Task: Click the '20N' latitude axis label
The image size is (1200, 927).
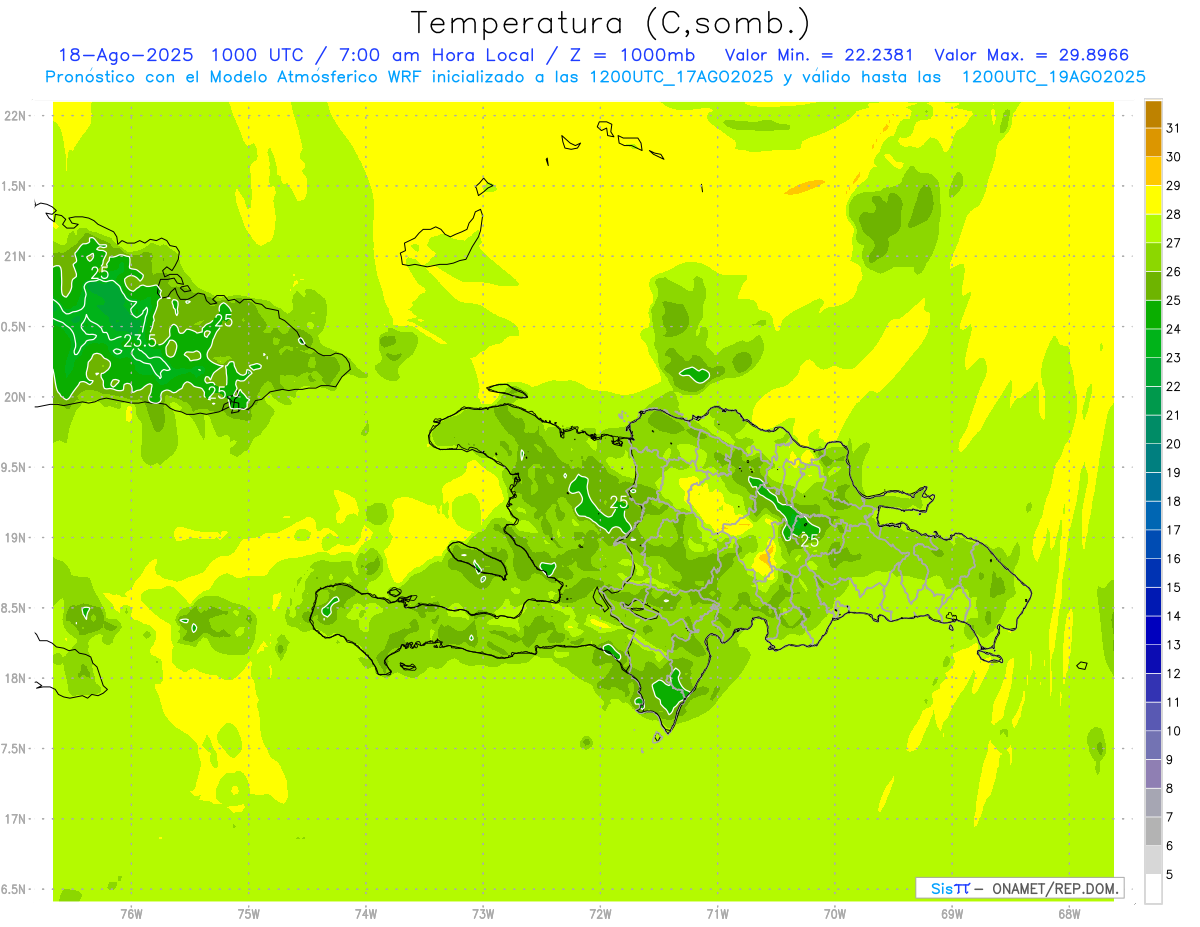Action: pyautogui.click(x=15, y=397)
